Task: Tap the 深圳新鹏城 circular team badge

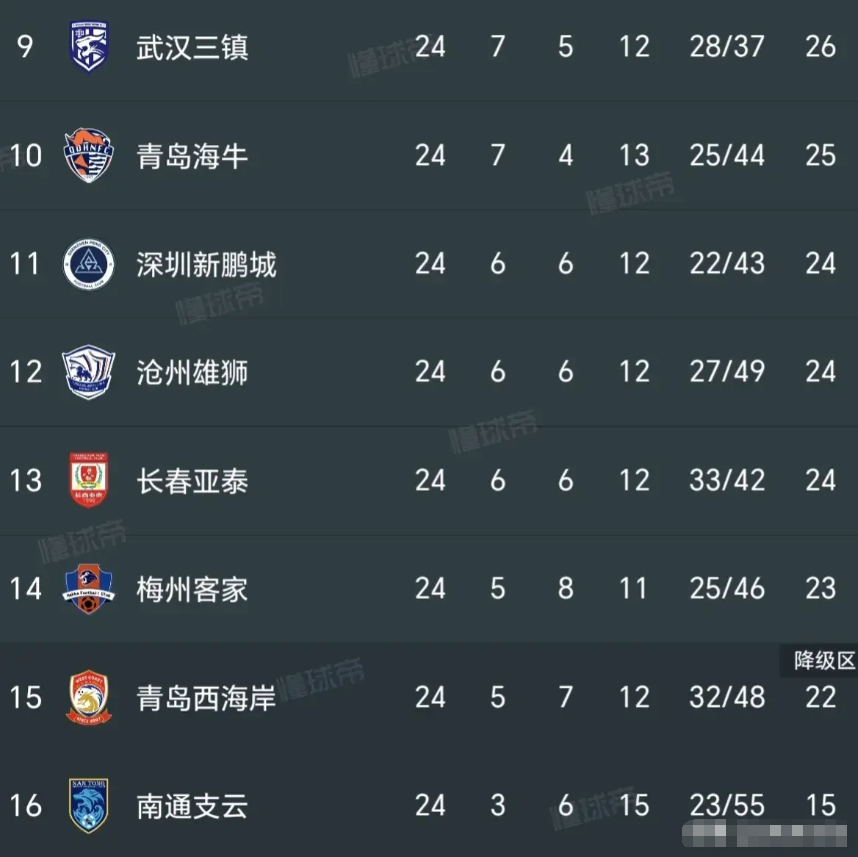Action: click(x=89, y=264)
